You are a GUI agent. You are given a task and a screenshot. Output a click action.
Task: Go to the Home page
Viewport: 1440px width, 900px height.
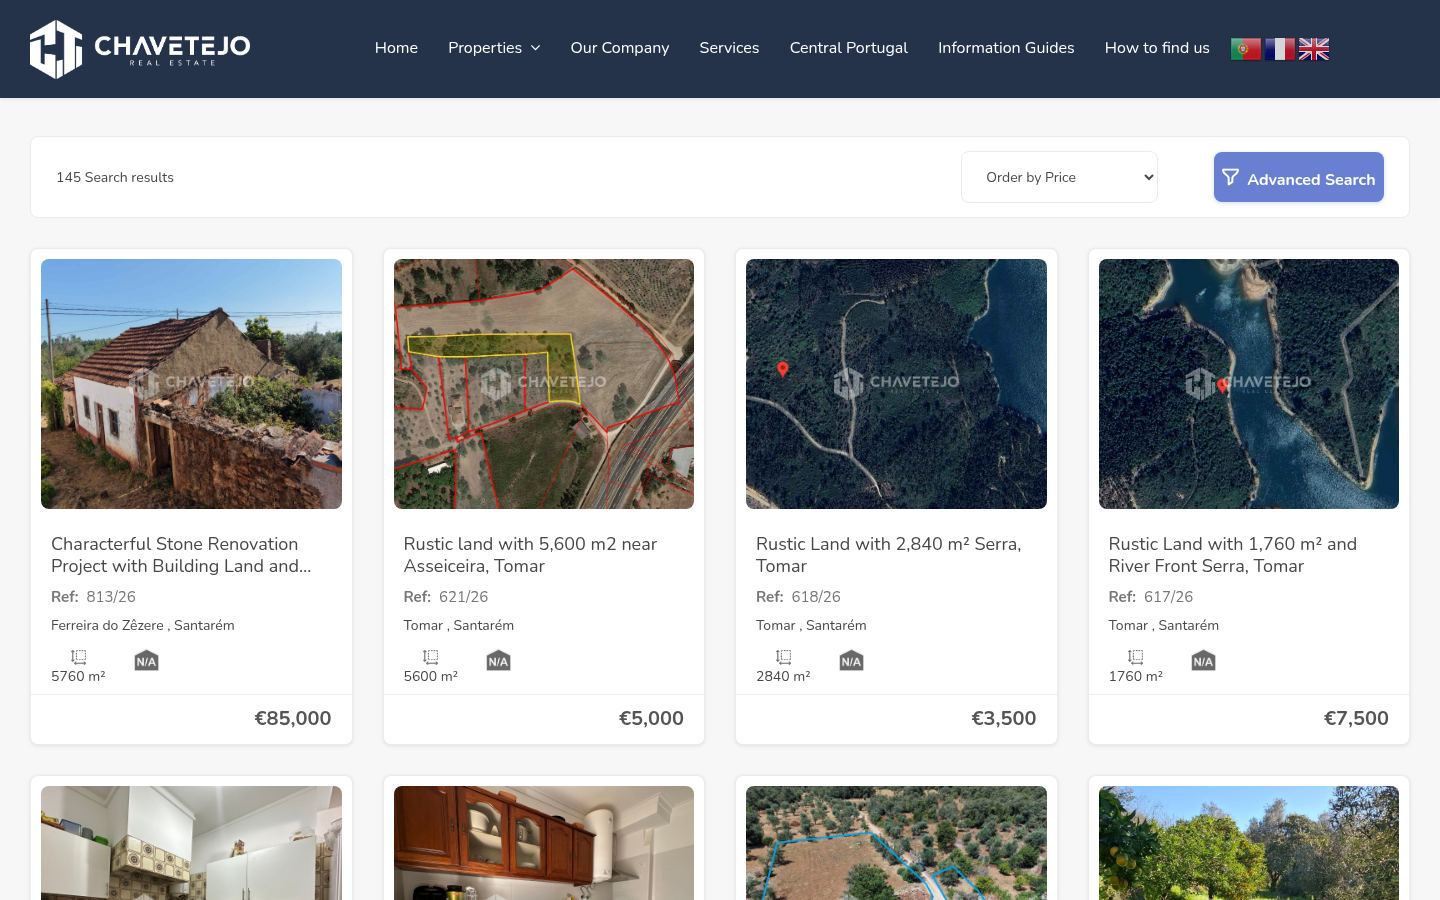tap(396, 48)
